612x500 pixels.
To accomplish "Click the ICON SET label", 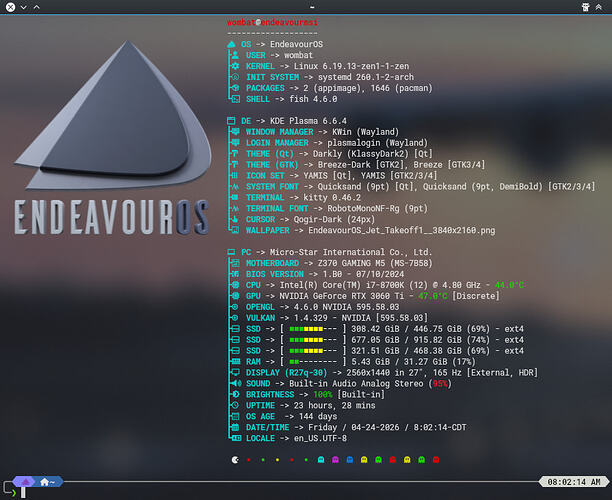I will (x=265, y=176).
